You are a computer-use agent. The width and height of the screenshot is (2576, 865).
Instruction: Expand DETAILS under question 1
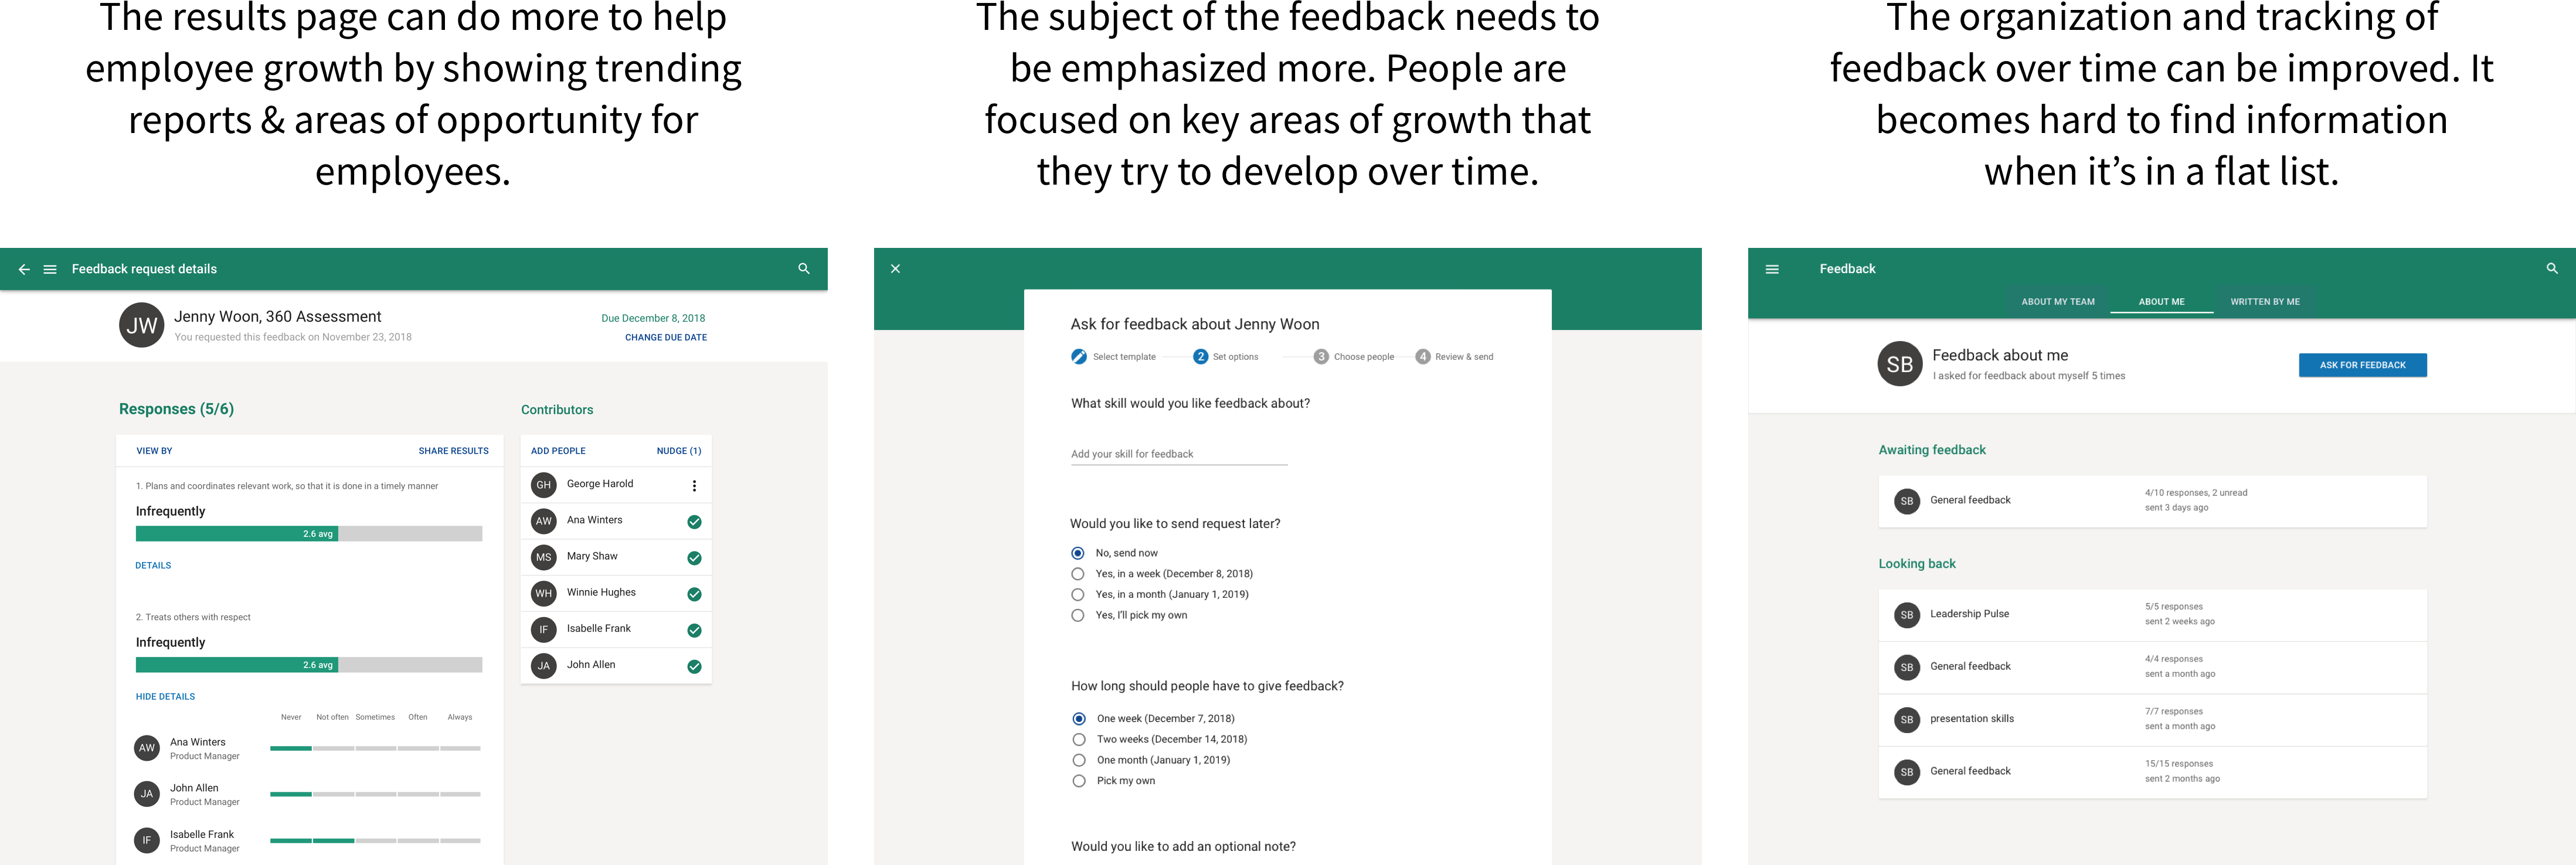[153, 566]
